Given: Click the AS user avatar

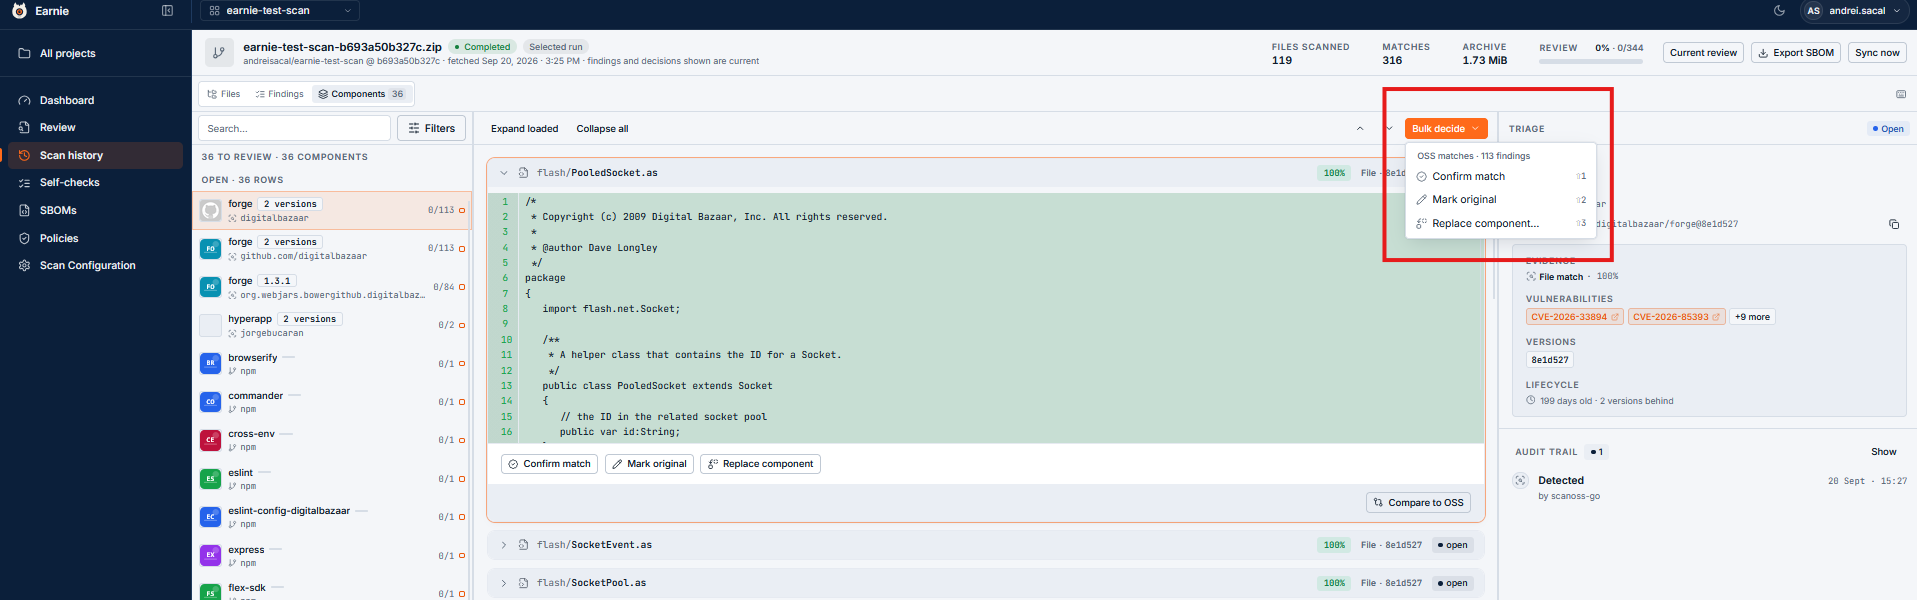Looking at the screenshot, I should pos(1814,11).
